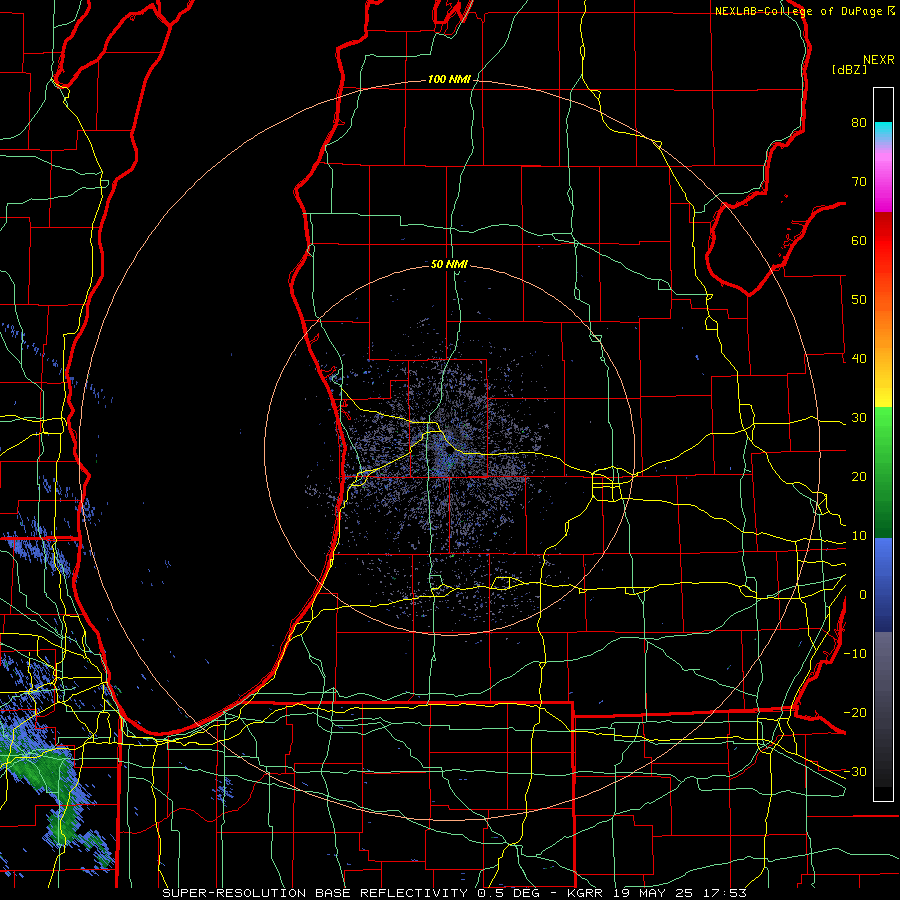Click the 40 dBZ scale value

859,359
